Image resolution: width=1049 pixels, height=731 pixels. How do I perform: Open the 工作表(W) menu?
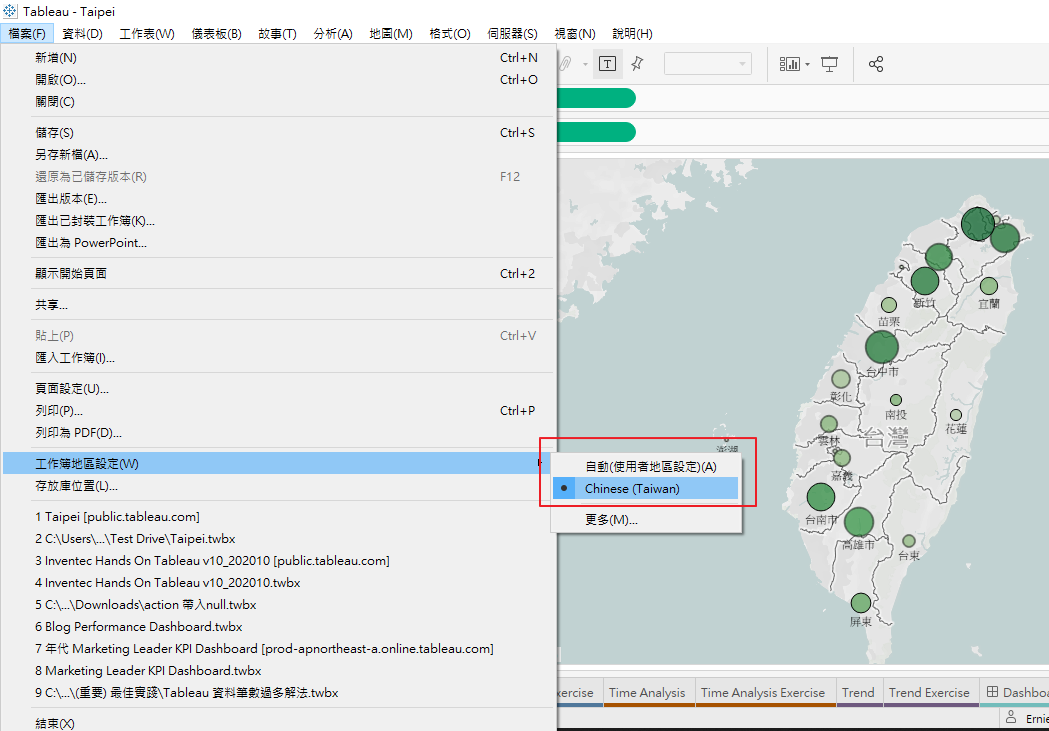(147, 33)
